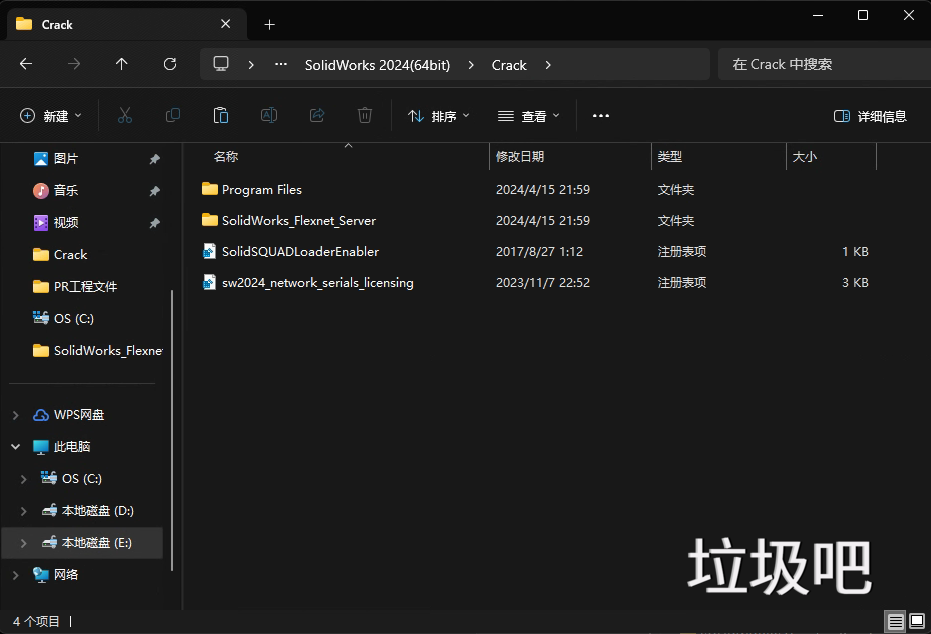931x634 pixels.
Task: Click the Delete trash icon
Action: pos(364,115)
